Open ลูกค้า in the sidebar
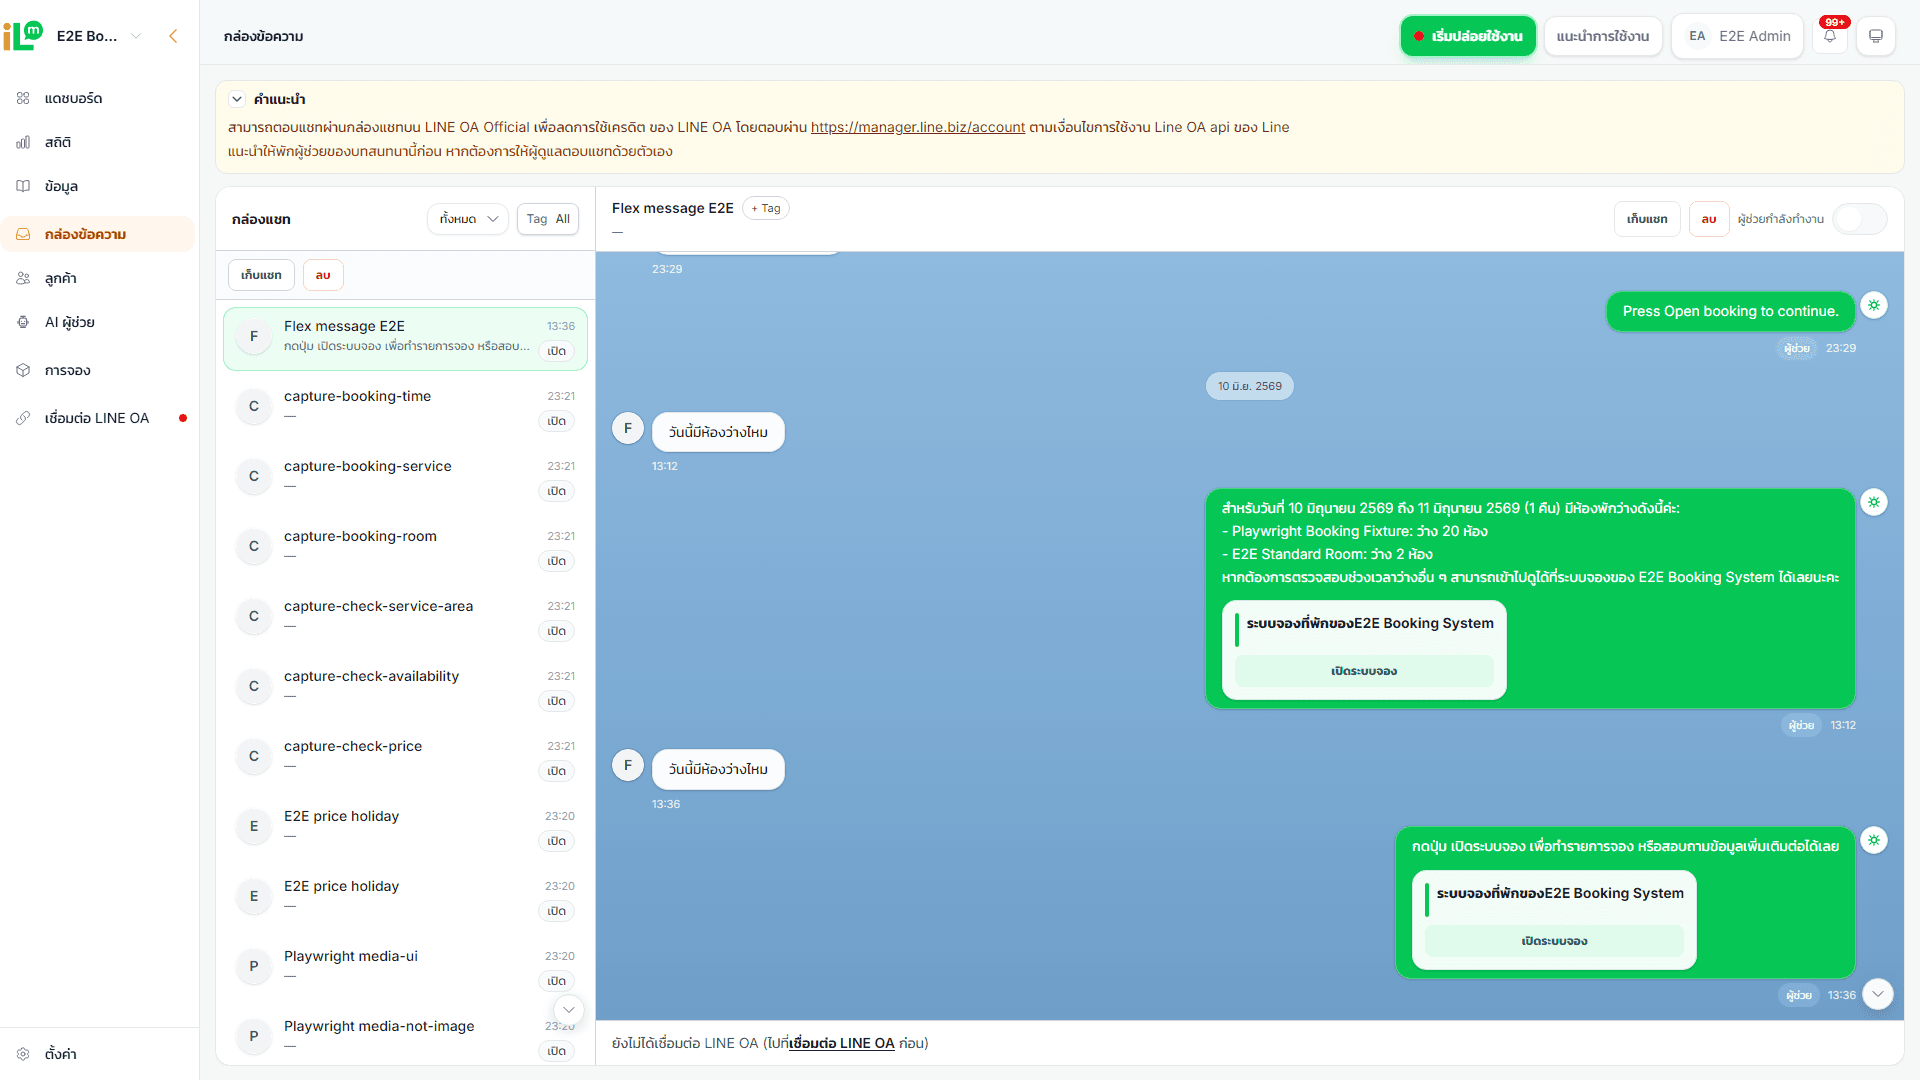This screenshot has width=1920, height=1080. [98, 278]
